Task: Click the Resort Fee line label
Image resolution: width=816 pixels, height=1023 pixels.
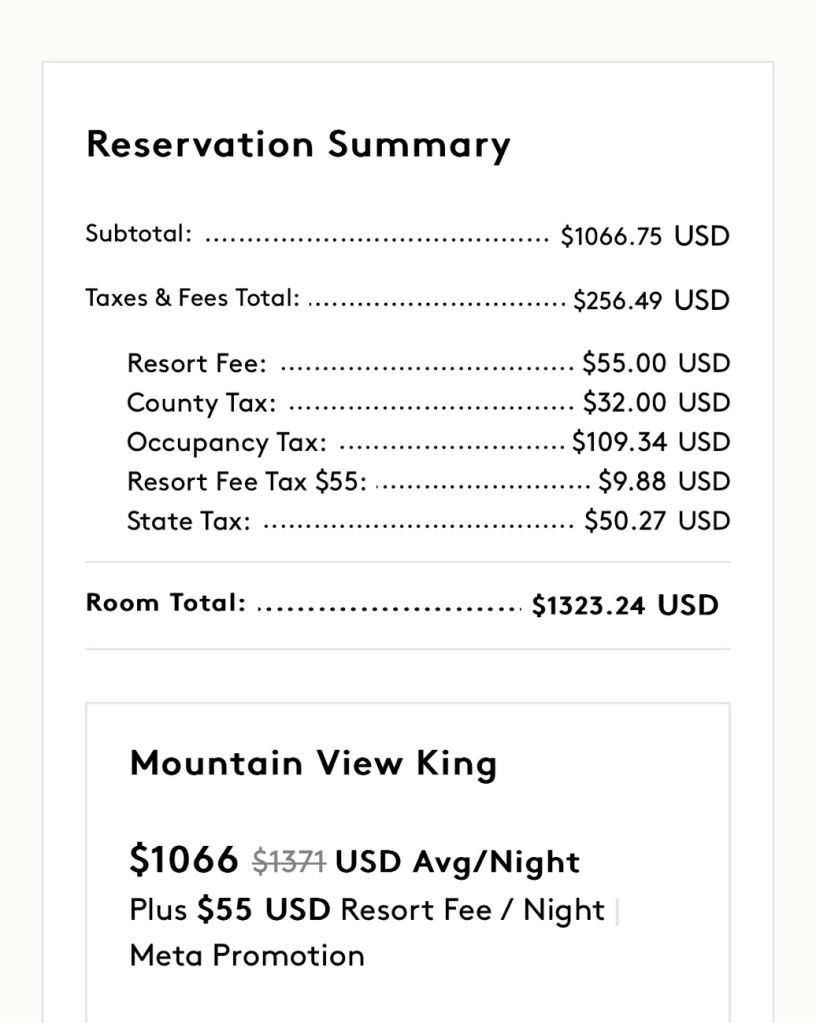Action: [197, 363]
